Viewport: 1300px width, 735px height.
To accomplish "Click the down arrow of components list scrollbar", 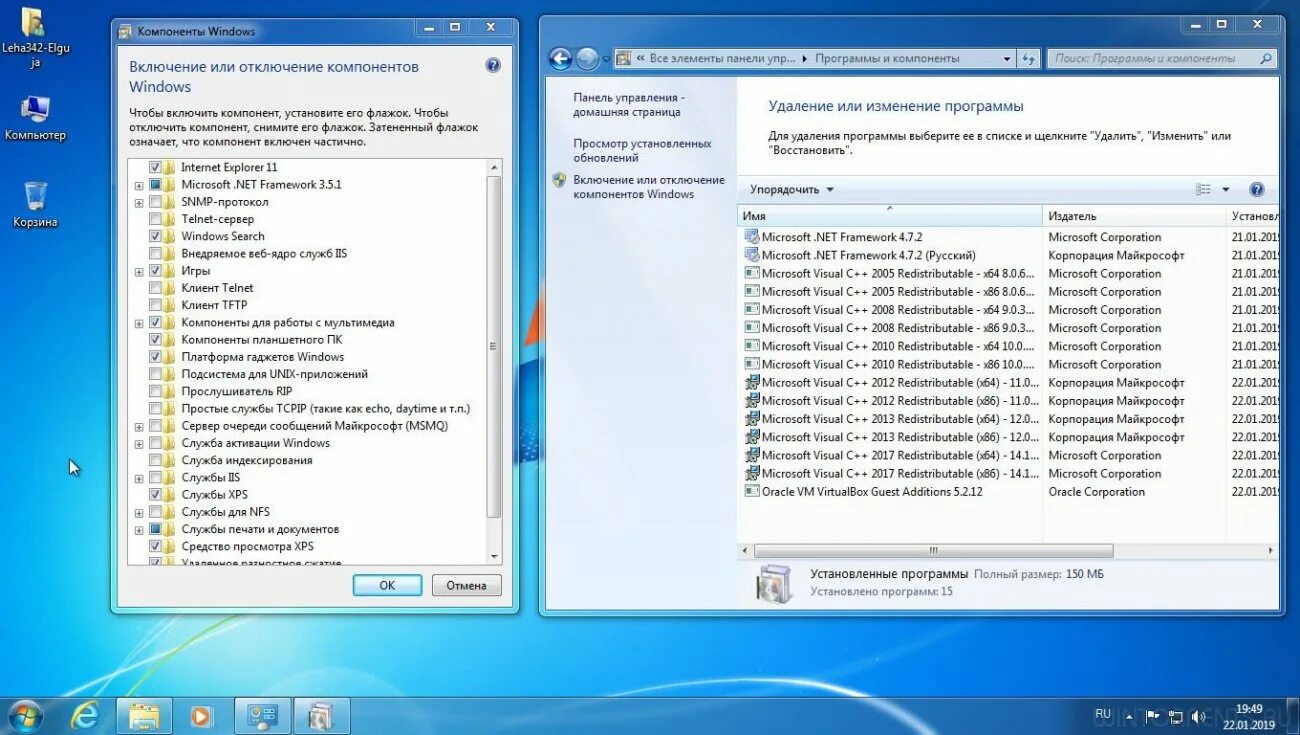I will point(494,556).
